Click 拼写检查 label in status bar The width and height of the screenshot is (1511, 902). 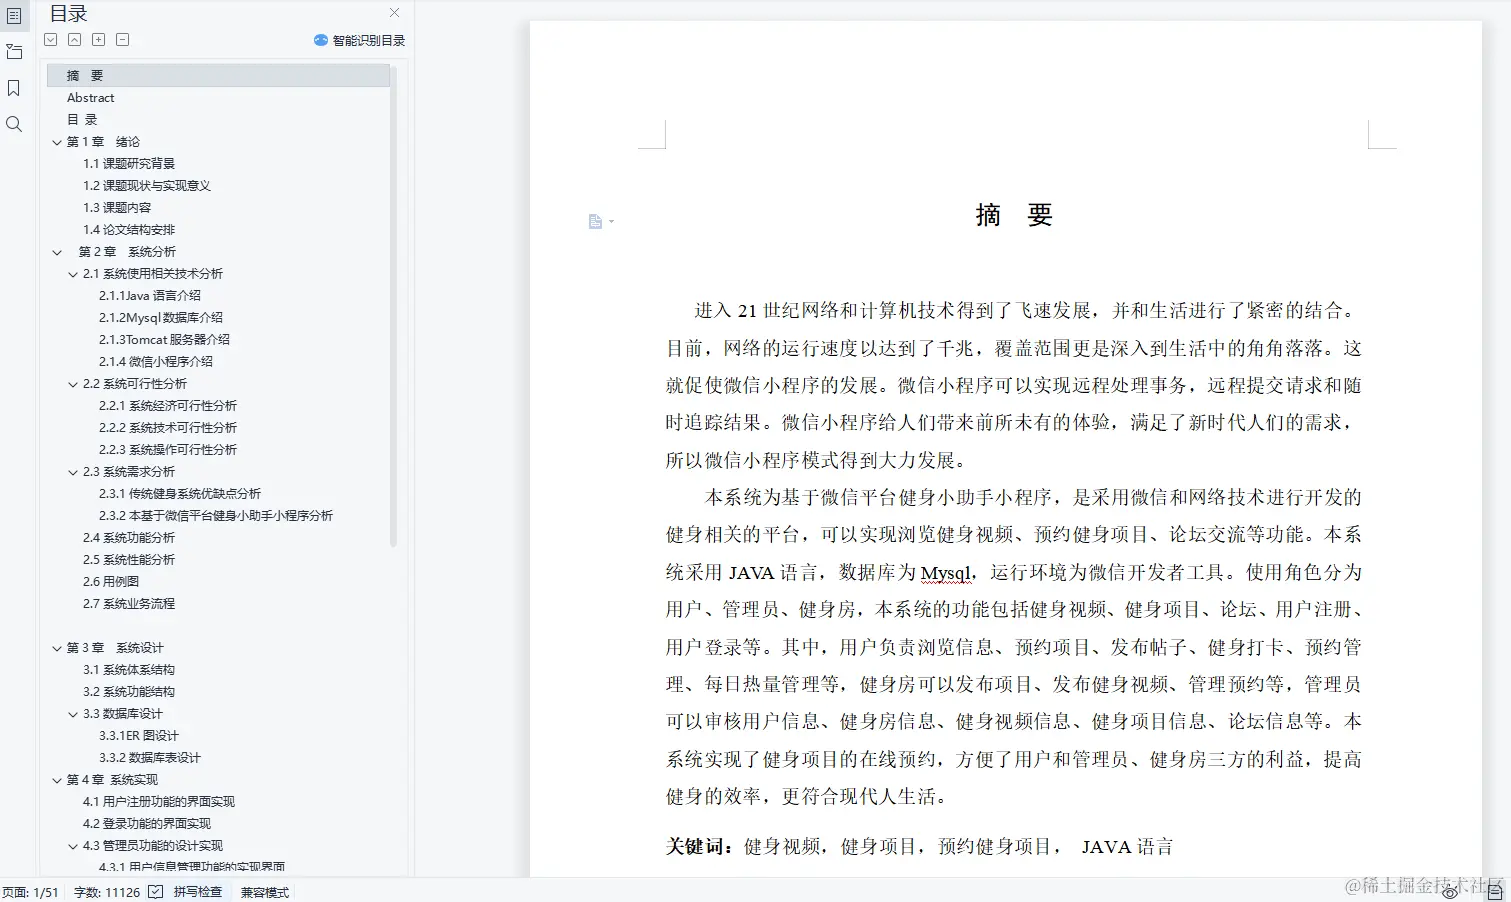198,892
